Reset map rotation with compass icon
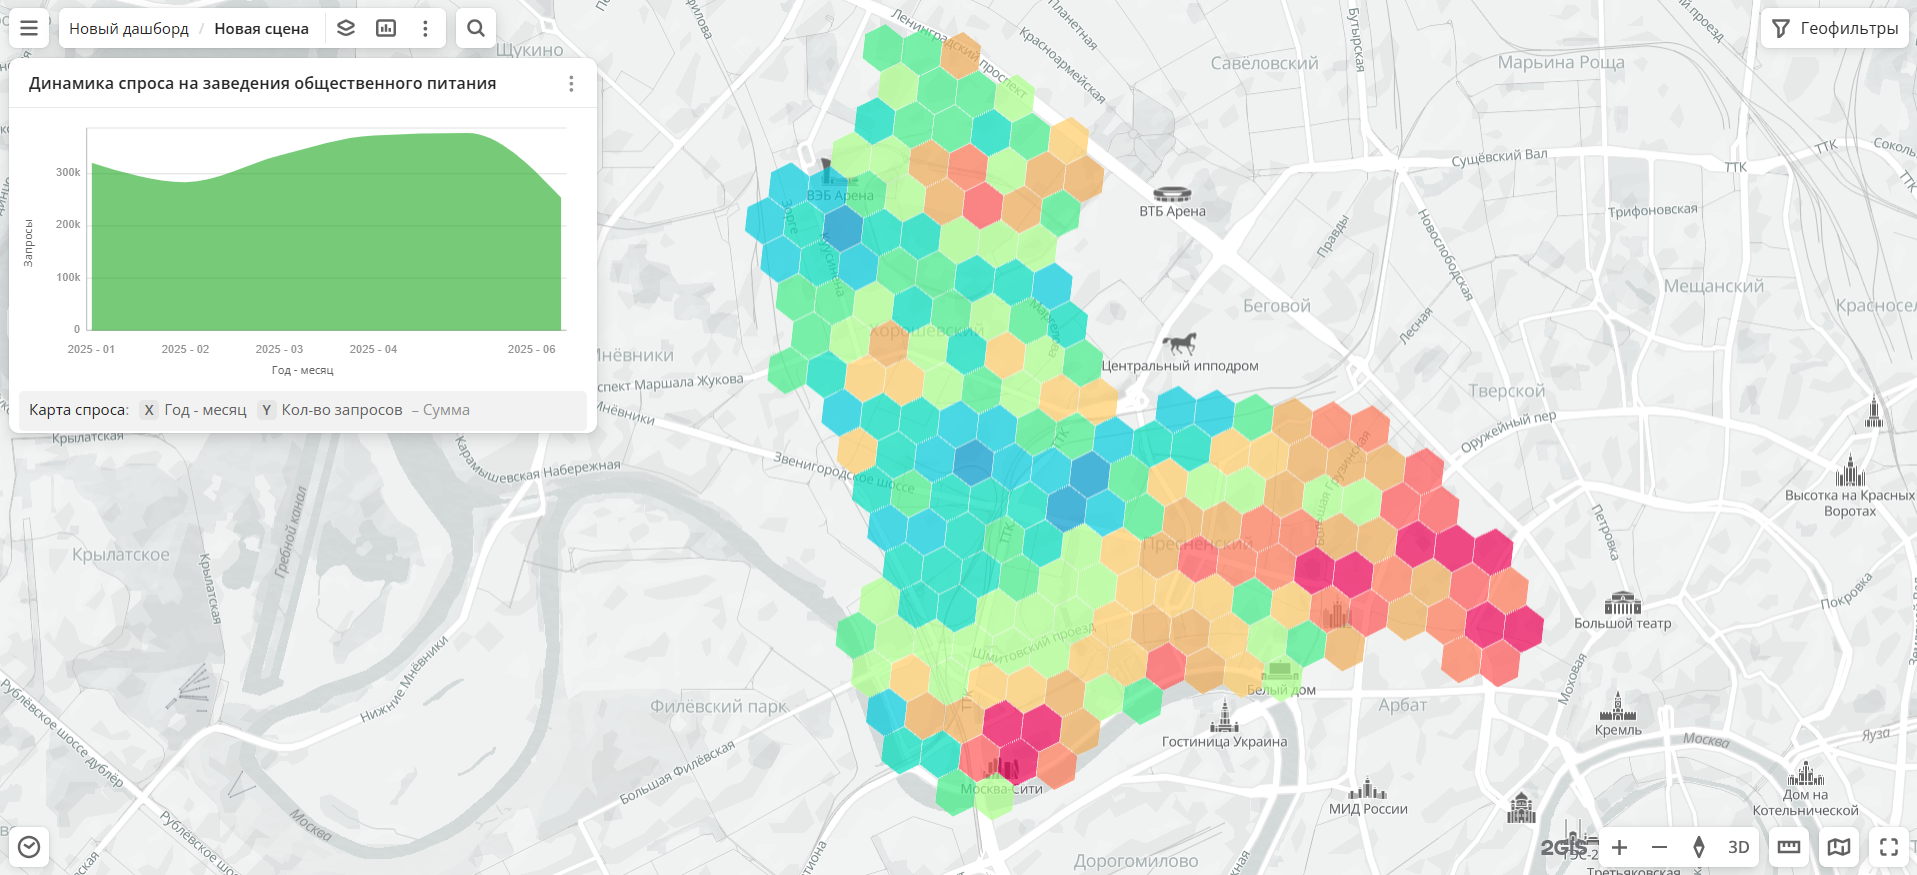1917x875 pixels. point(1698,847)
